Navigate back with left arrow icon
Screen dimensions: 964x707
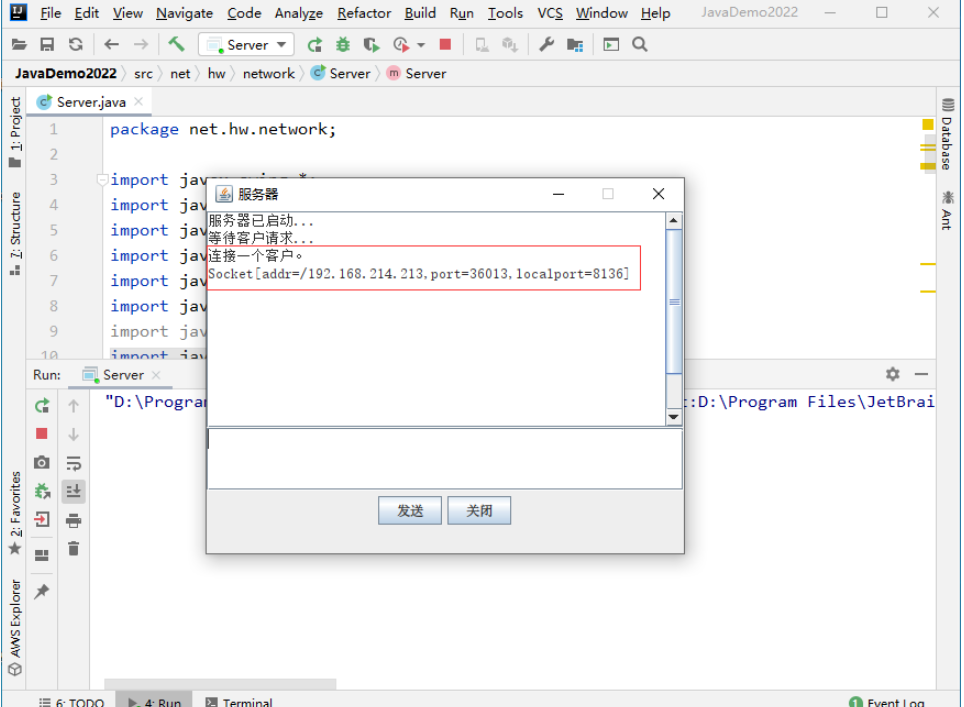pos(111,44)
